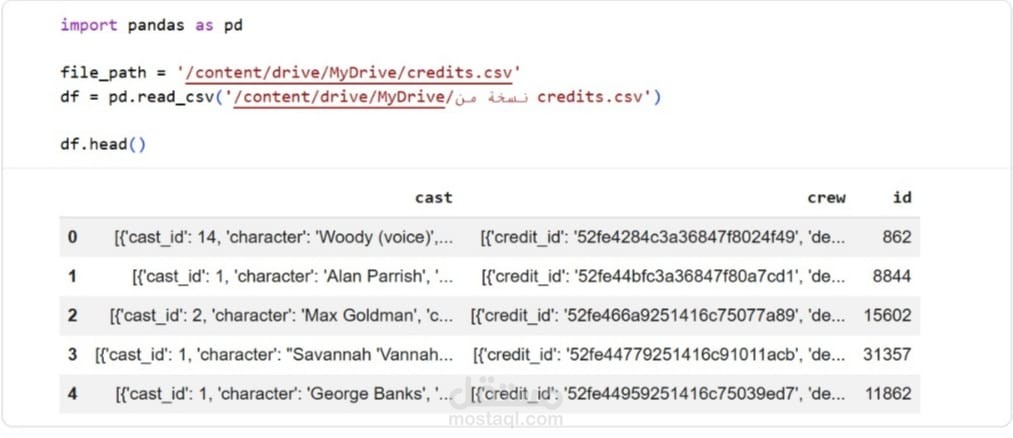Click the 'cast' column header
Image resolution: width=1013 pixels, height=438 pixels.
433,198
